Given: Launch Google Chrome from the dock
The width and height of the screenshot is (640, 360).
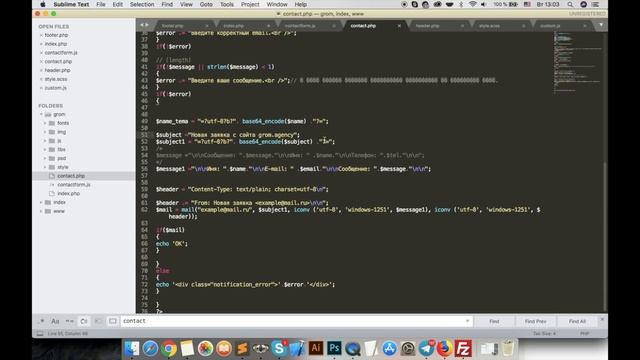Looking at the screenshot, I should (169, 349).
